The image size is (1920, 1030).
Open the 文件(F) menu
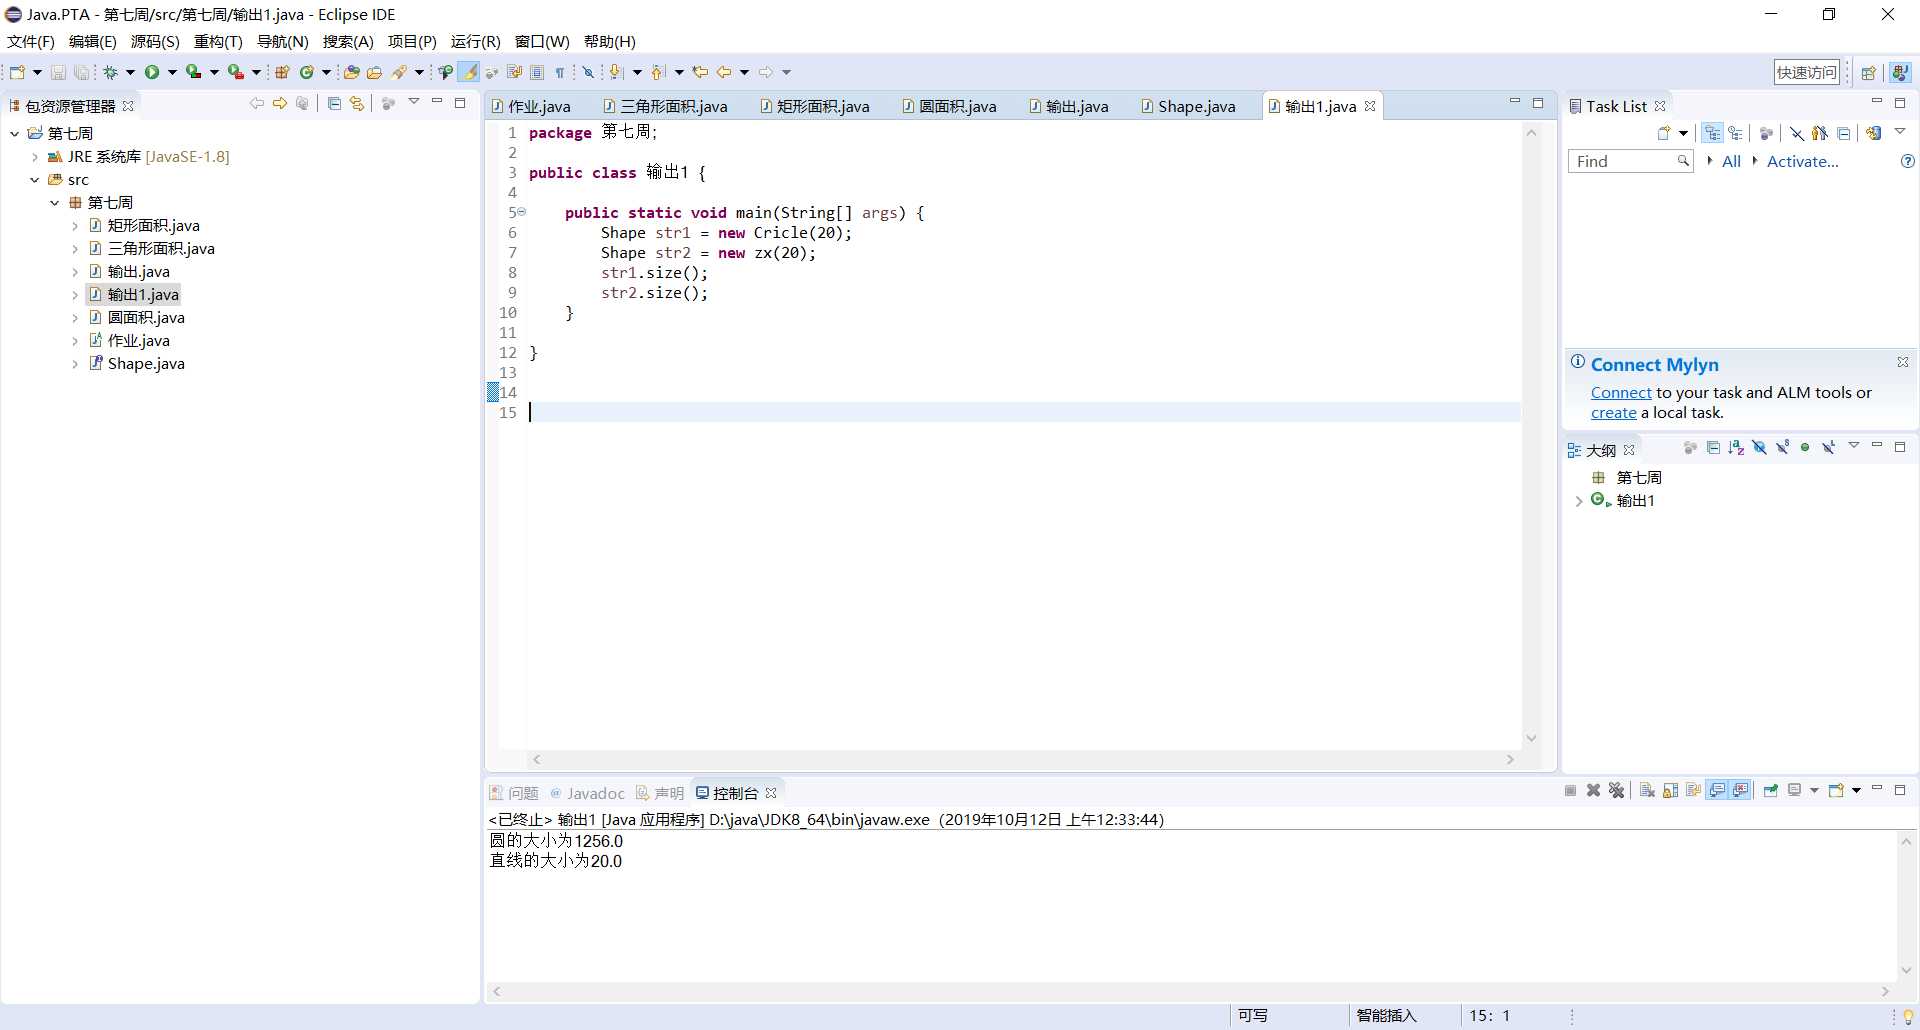(x=31, y=41)
